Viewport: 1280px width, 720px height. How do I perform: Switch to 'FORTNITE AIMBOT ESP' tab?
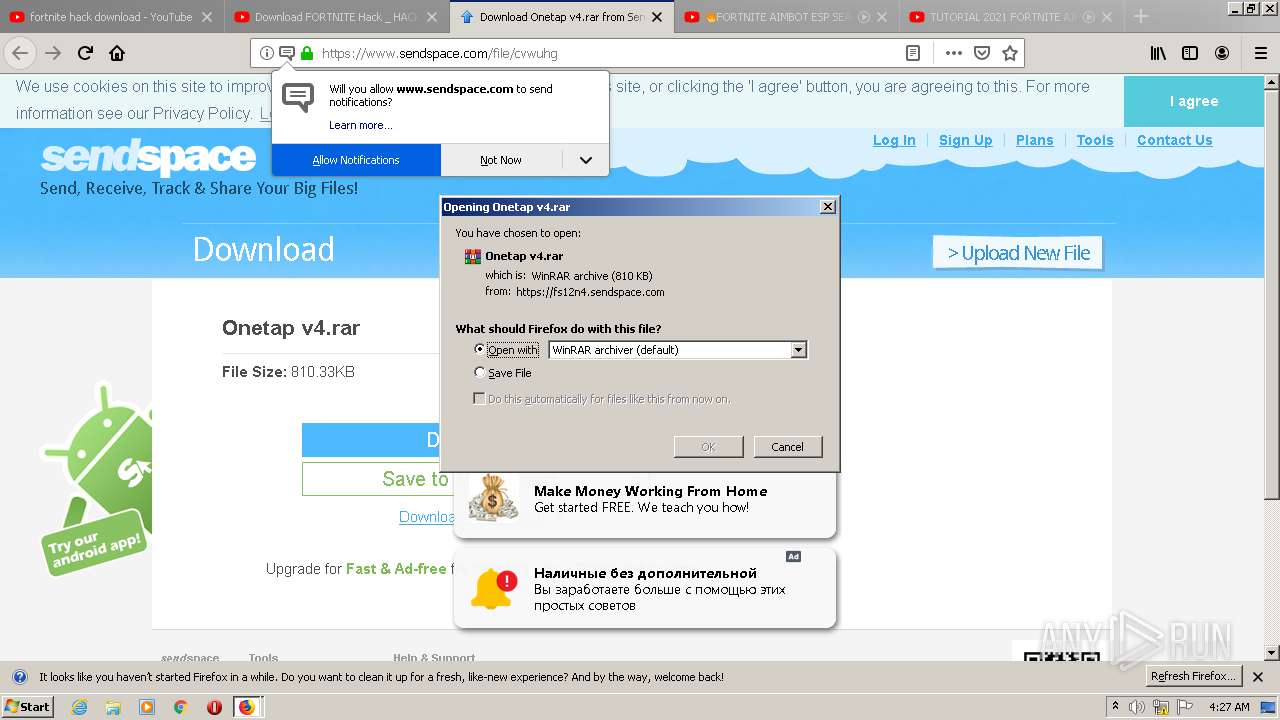tap(787, 17)
